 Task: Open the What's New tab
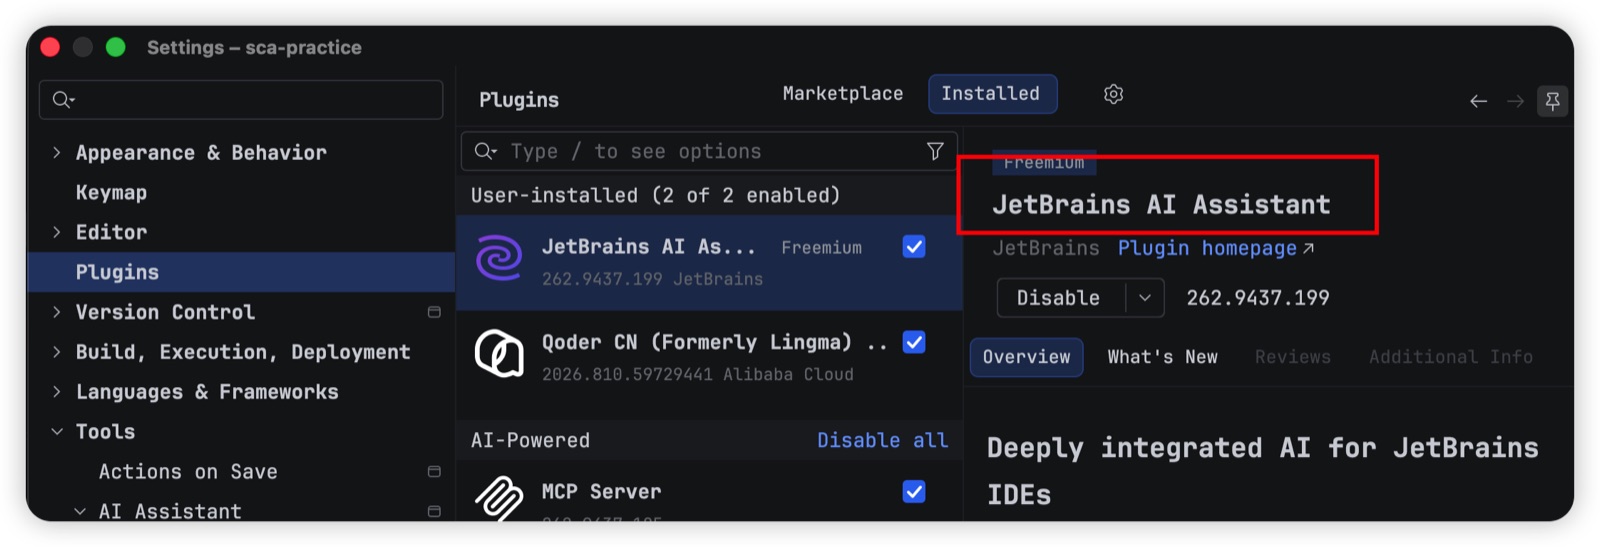click(x=1163, y=357)
